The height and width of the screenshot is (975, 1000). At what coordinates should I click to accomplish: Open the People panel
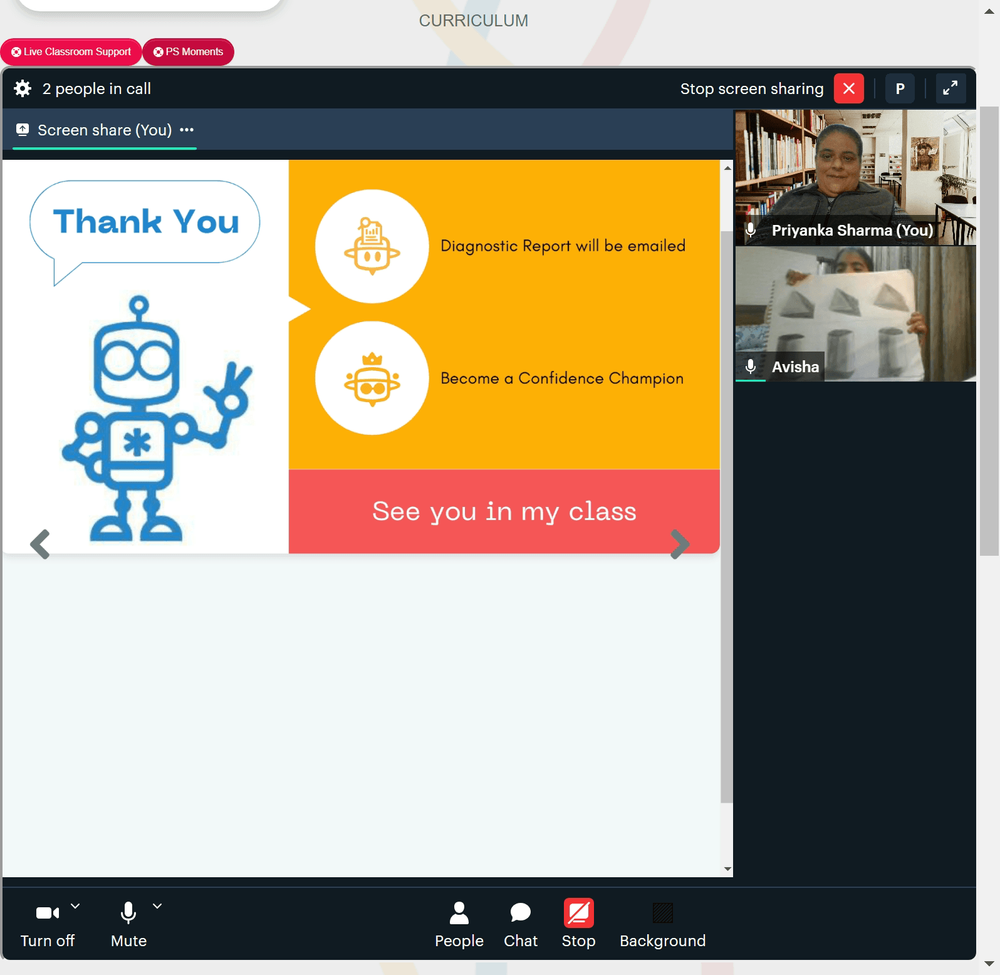click(459, 925)
